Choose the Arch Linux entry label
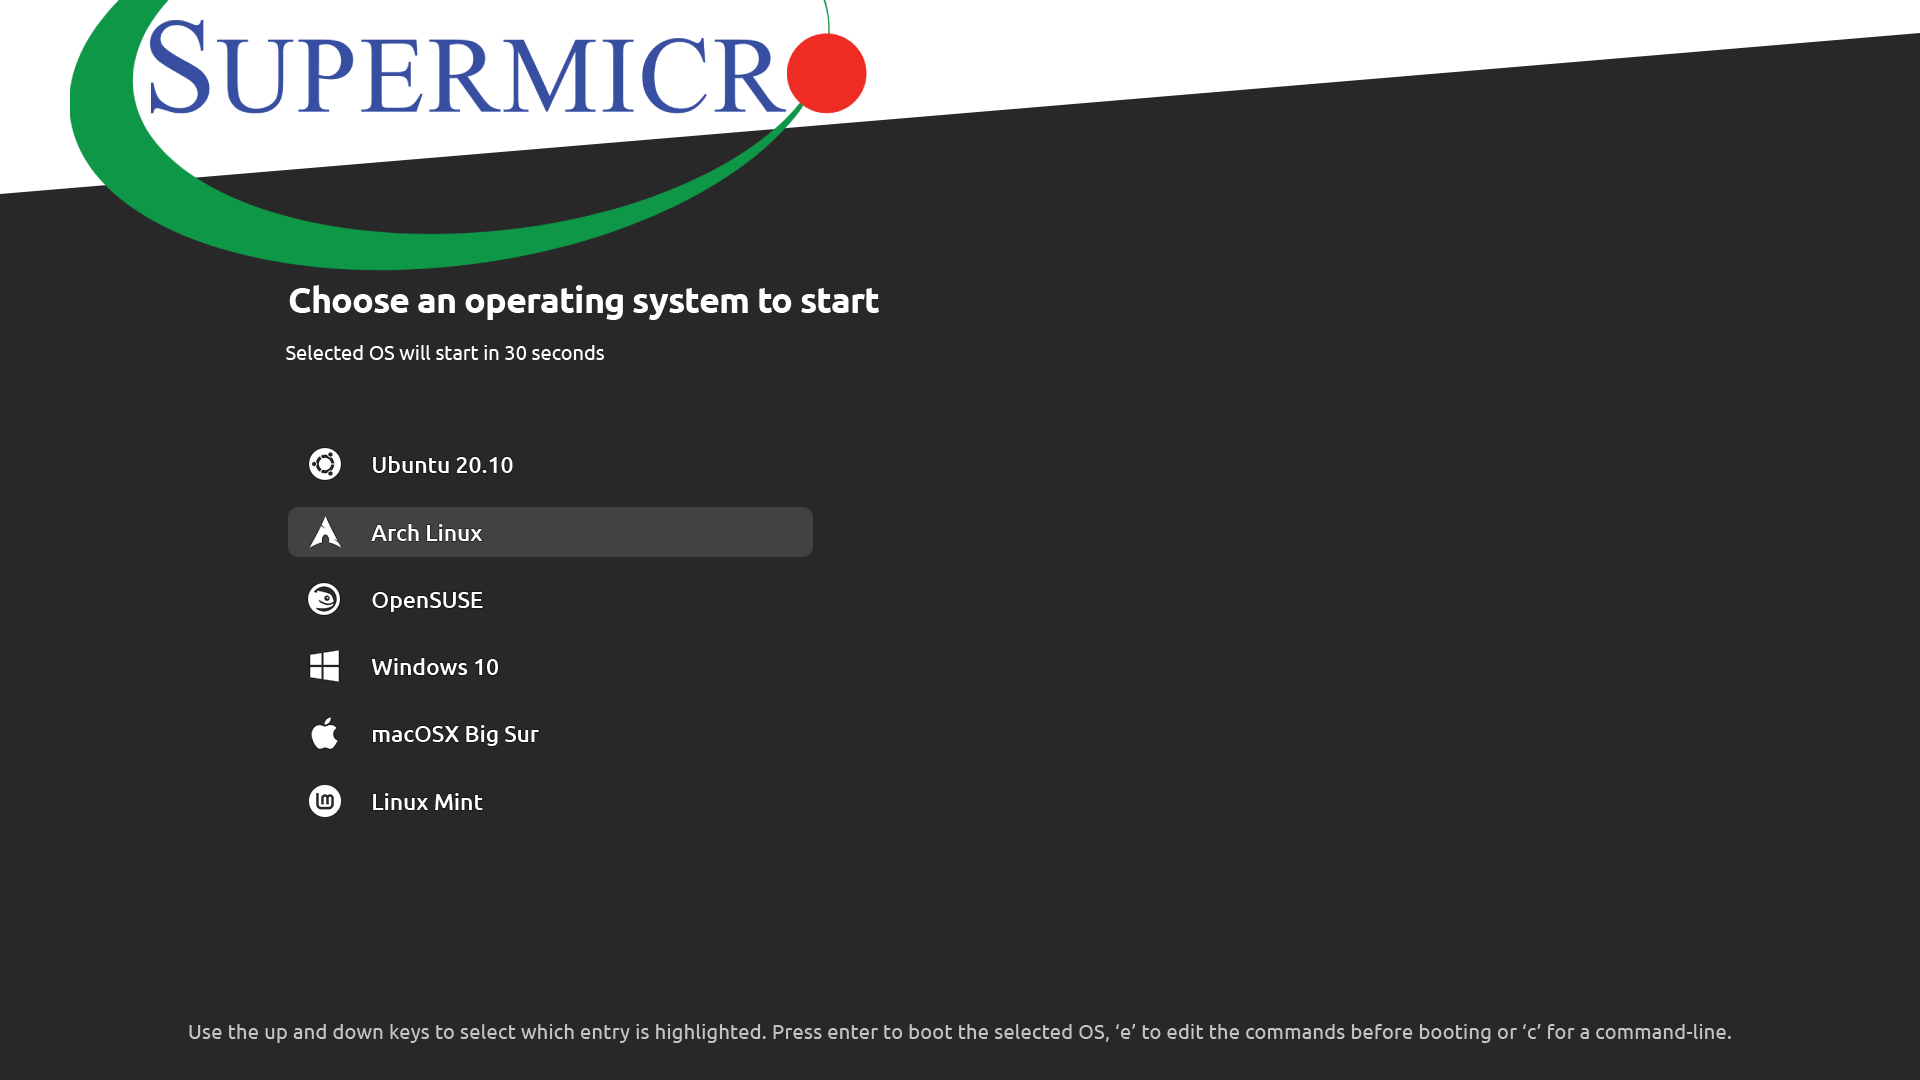Viewport: 1920px width, 1080px height. [x=427, y=533]
